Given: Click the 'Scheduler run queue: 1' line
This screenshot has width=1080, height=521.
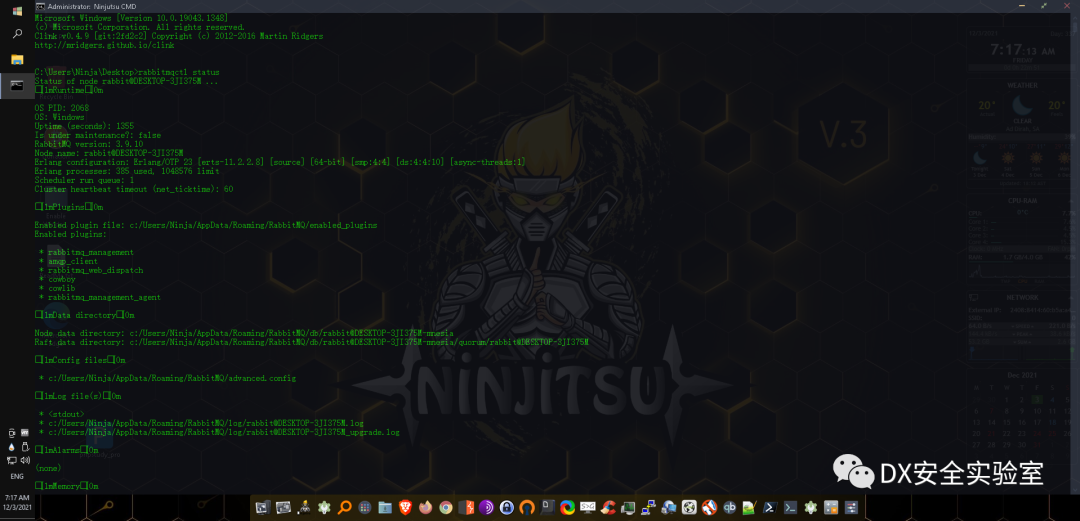Looking at the screenshot, I should coord(84,180).
